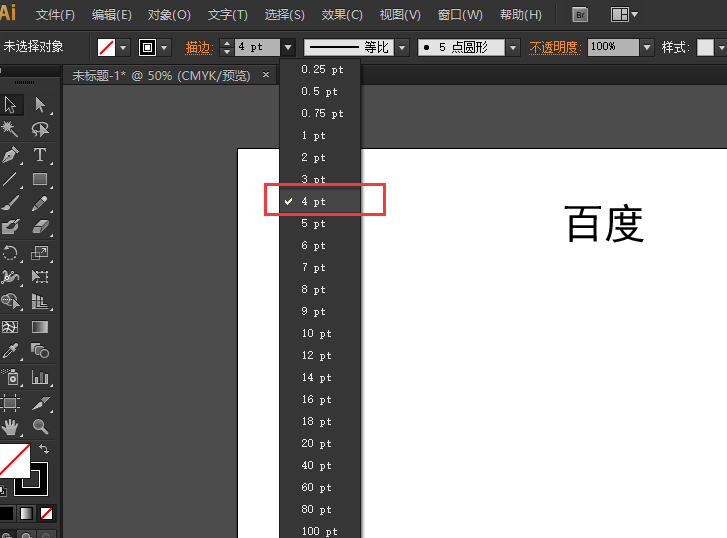Open the 编辑(E) menu
This screenshot has height=538, width=727.
pos(112,15)
